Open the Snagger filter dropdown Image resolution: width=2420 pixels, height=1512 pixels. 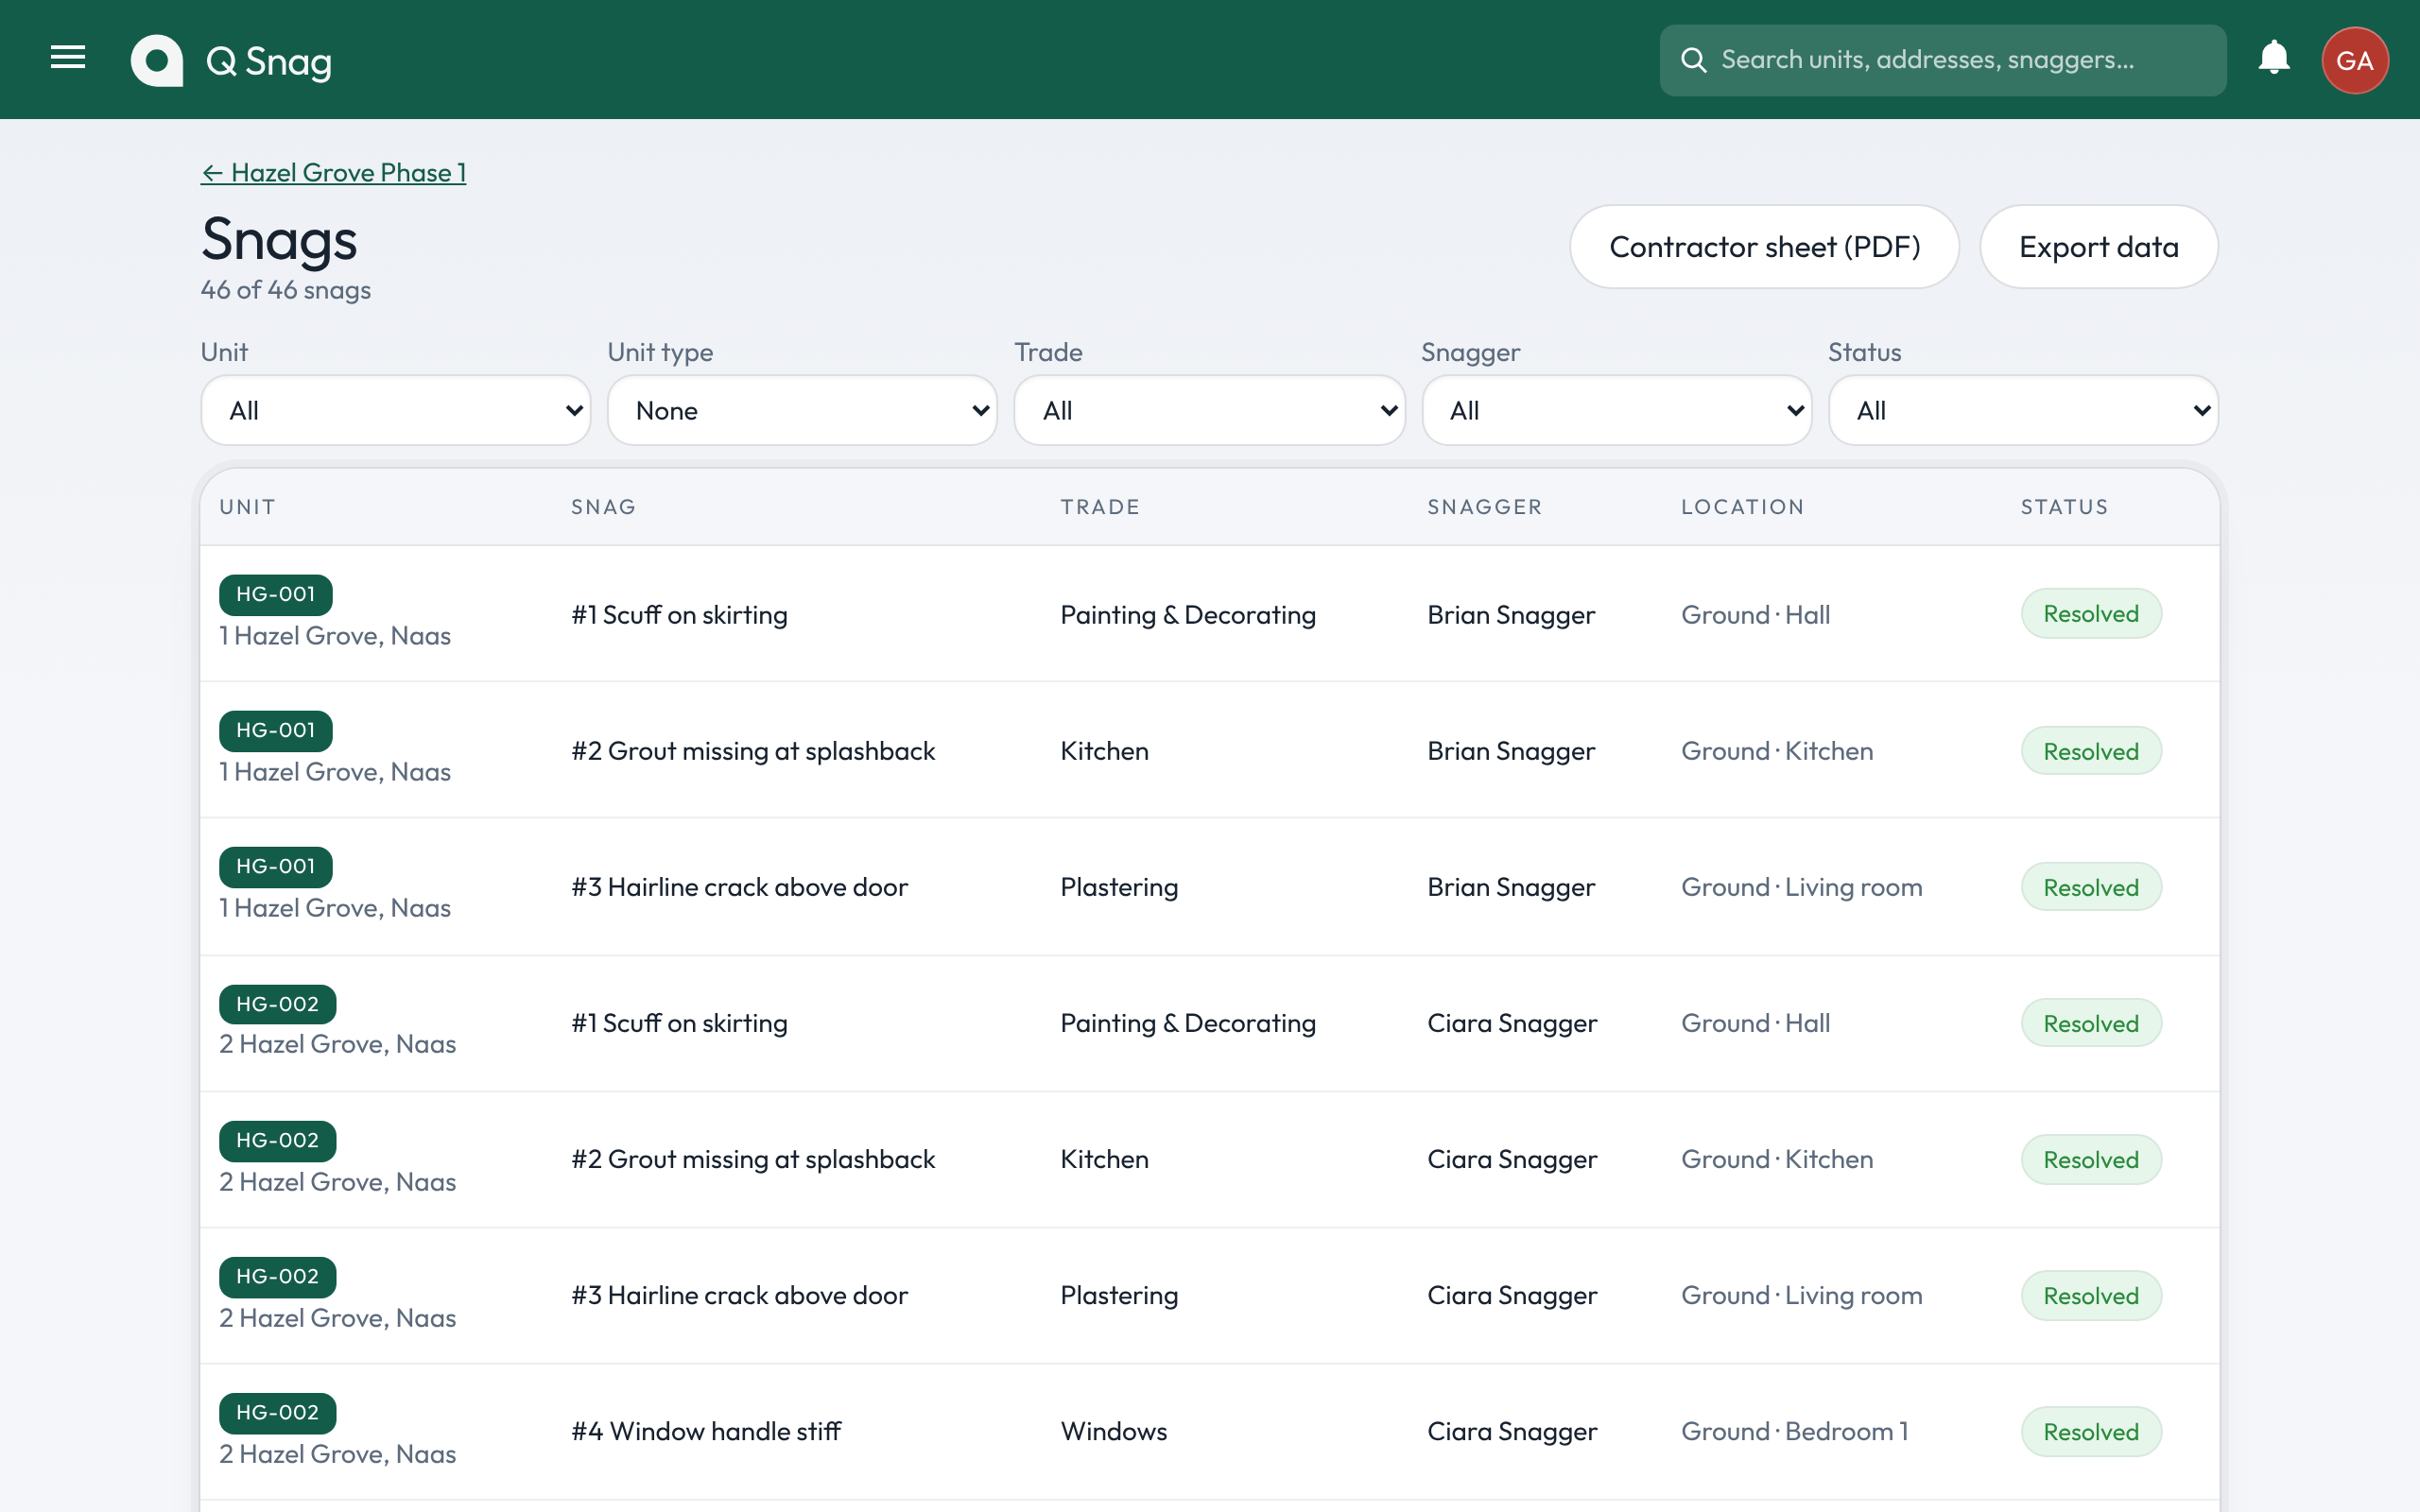tap(1616, 410)
